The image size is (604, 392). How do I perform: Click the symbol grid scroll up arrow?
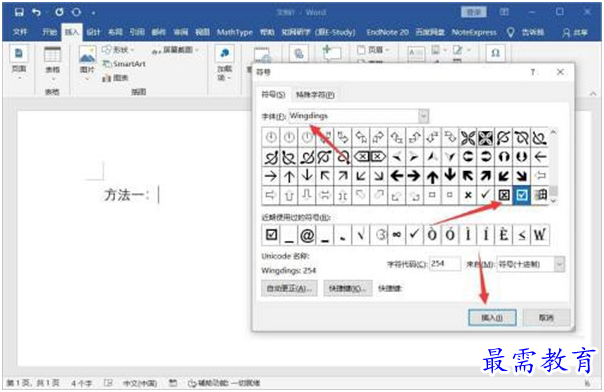click(554, 132)
